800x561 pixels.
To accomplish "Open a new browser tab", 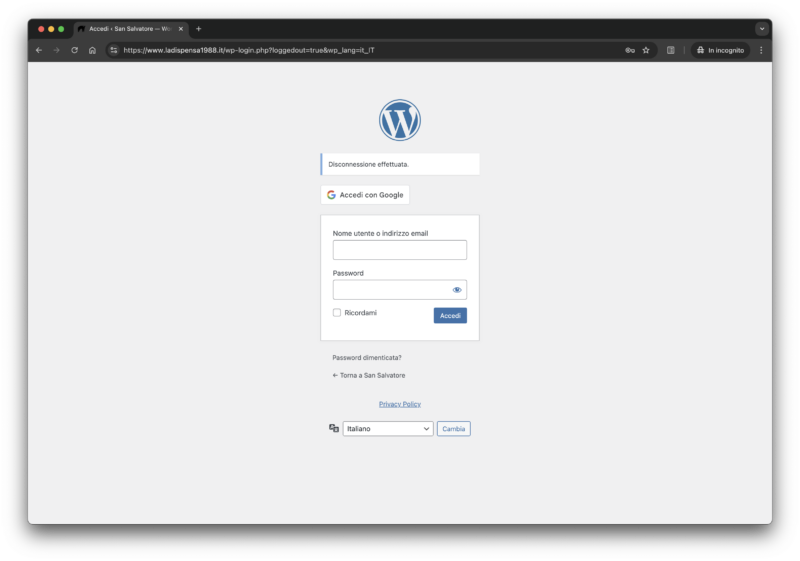I will (198, 29).
